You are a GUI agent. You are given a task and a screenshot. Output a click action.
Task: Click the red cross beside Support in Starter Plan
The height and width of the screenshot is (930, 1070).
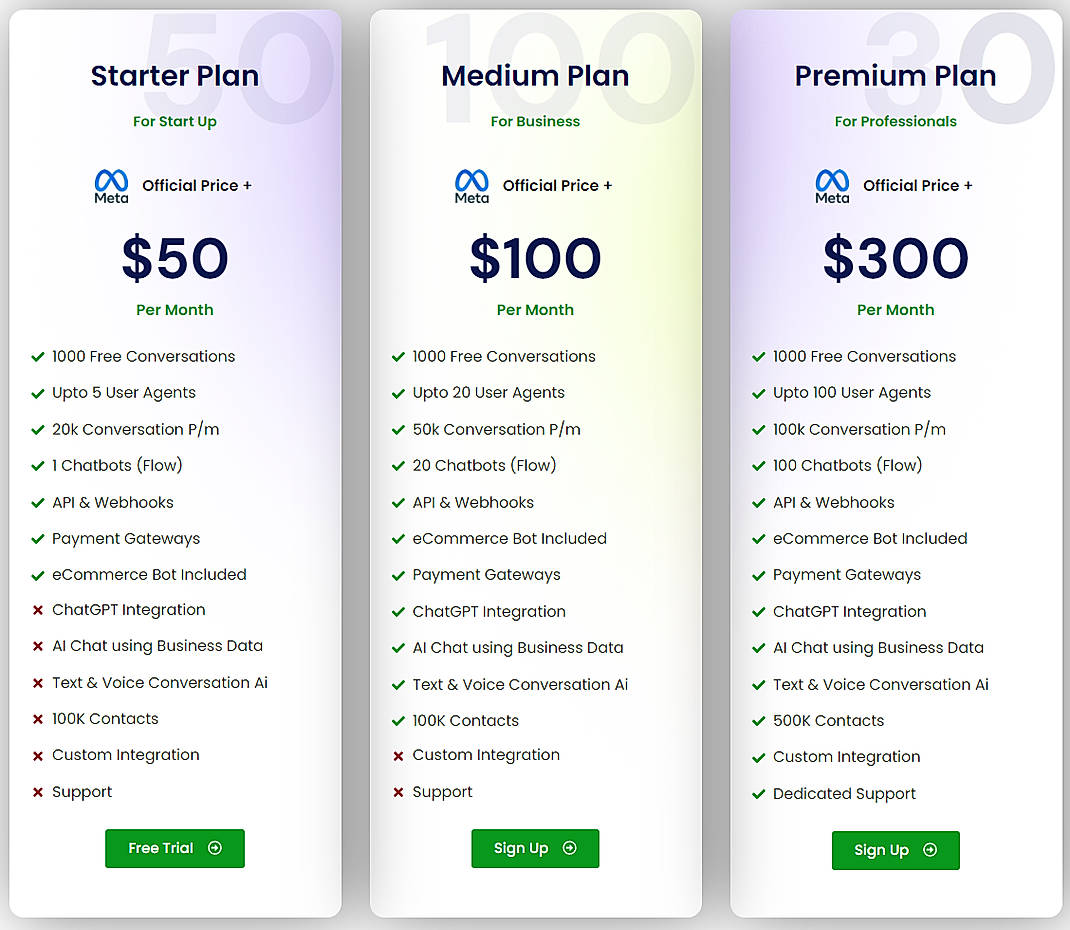(x=38, y=791)
